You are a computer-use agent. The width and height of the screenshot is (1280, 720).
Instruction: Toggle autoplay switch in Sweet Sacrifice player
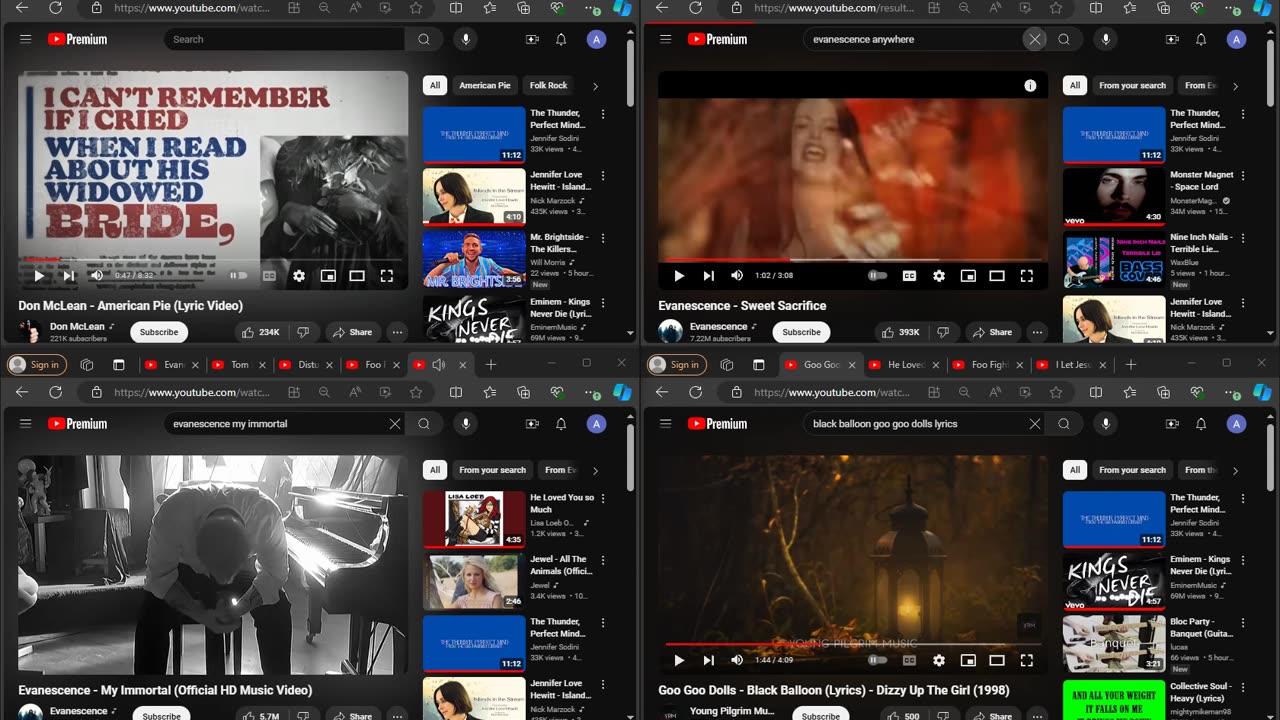coord(877,276)
